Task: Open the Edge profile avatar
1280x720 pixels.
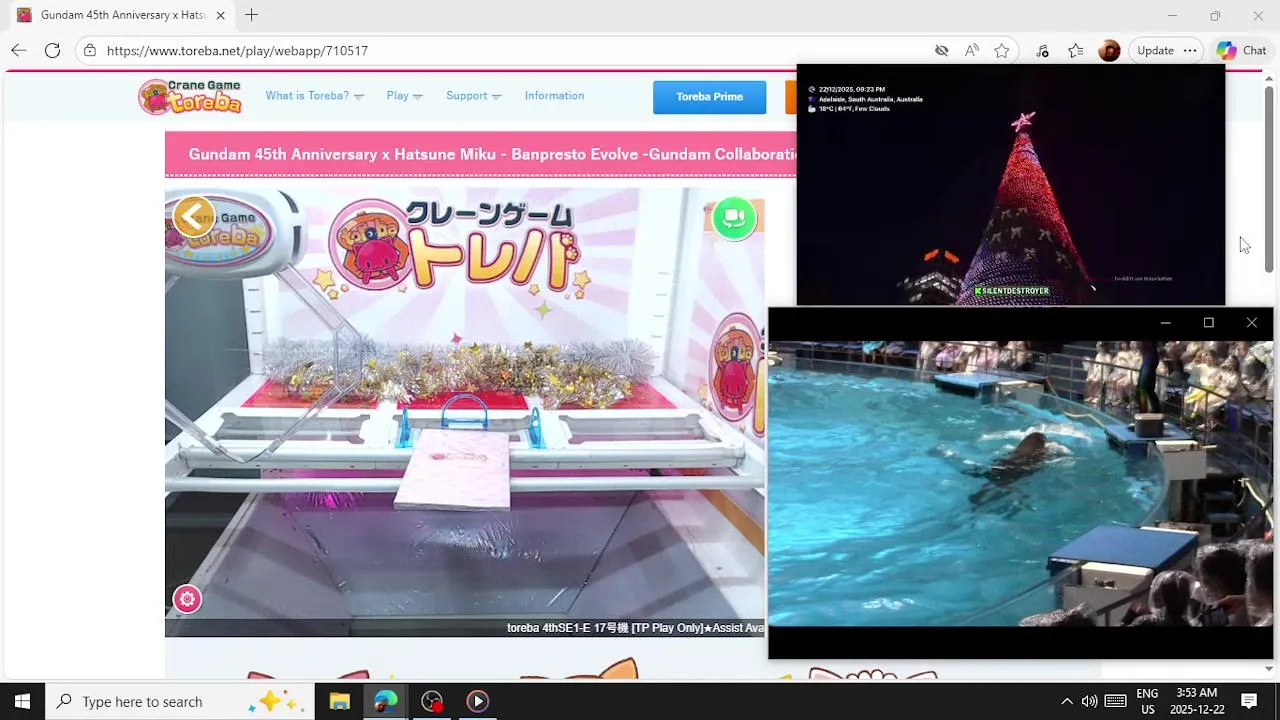Action: coord(1109,50)
